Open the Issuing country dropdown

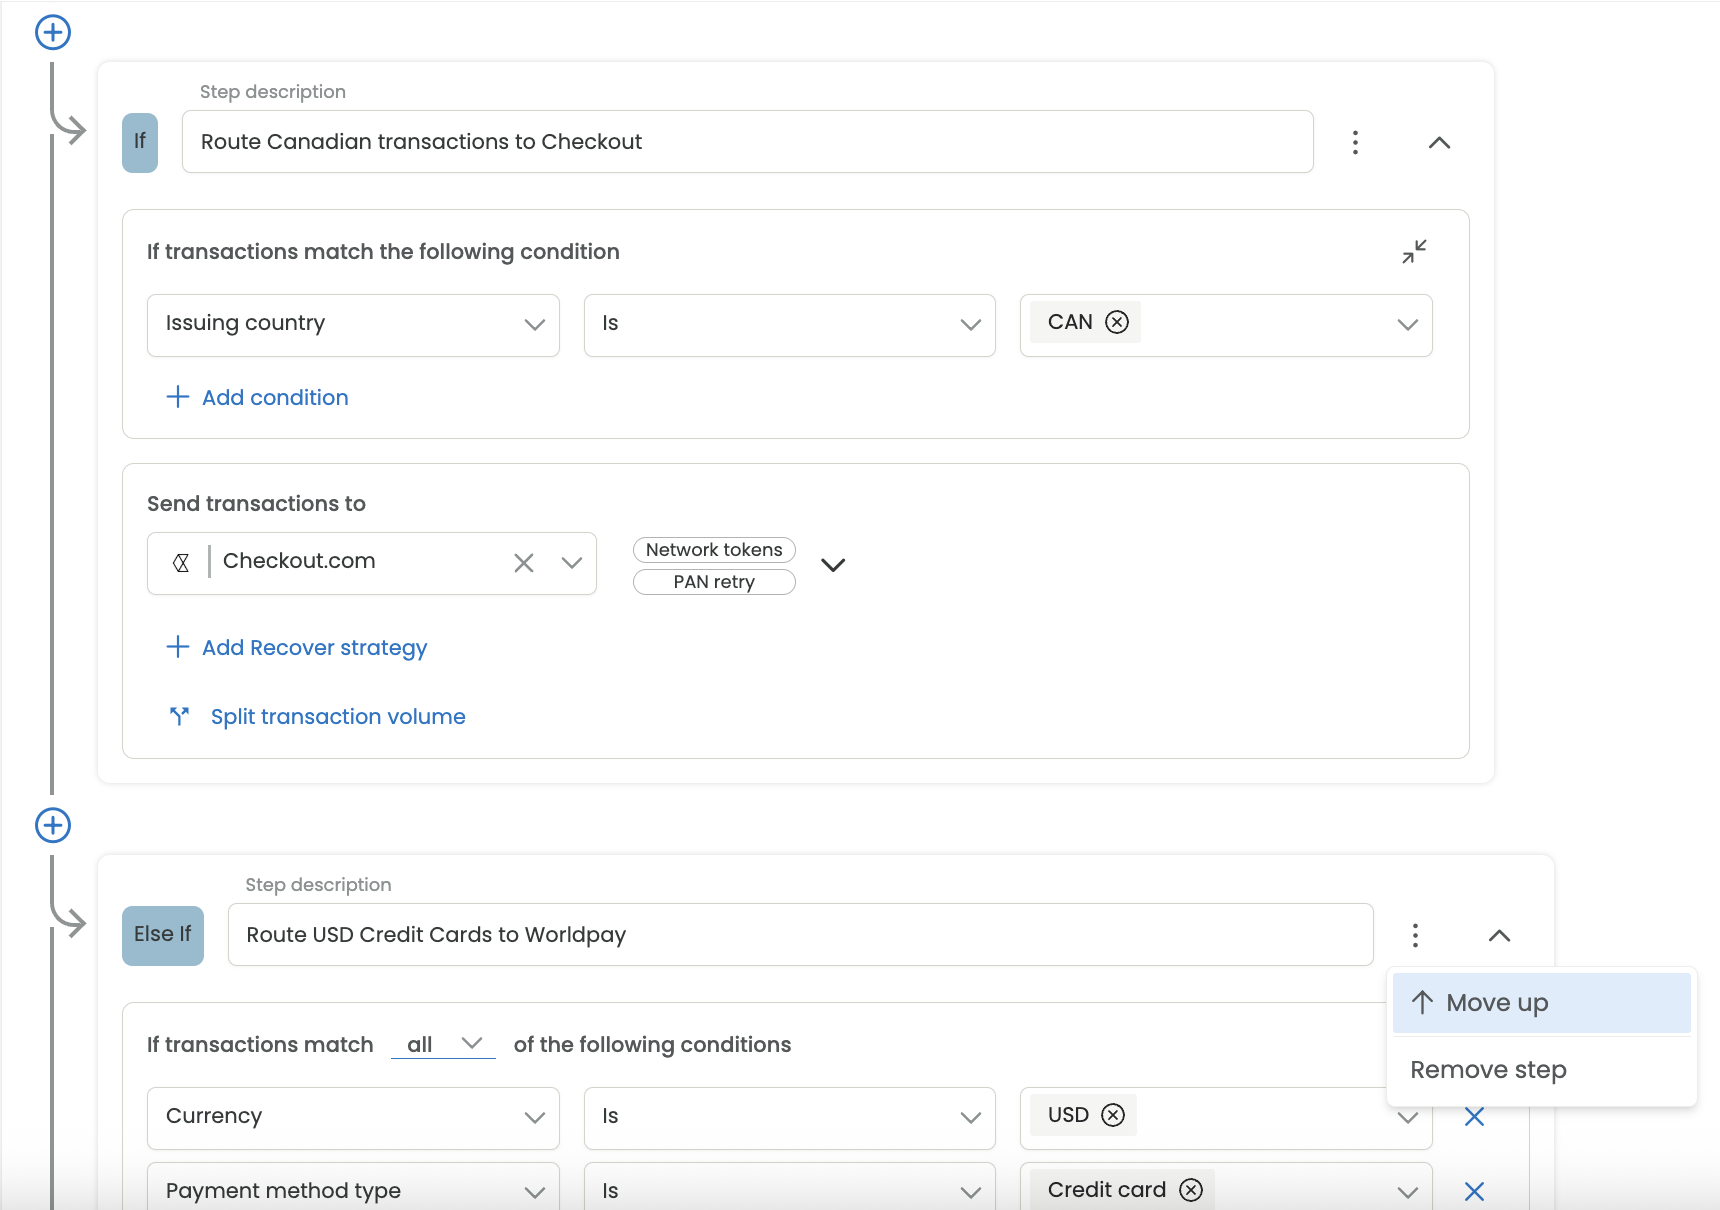point(353,324)
